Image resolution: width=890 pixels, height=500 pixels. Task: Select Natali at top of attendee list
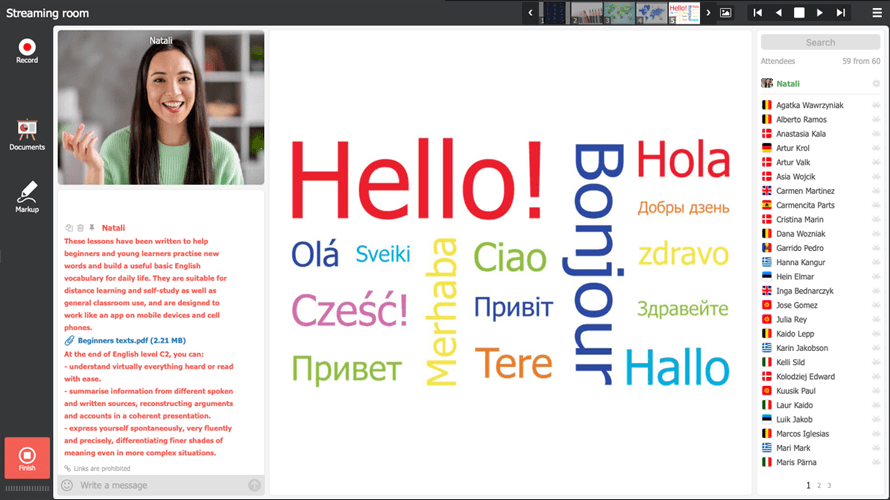pyautogui.click(x=788, y=83)
